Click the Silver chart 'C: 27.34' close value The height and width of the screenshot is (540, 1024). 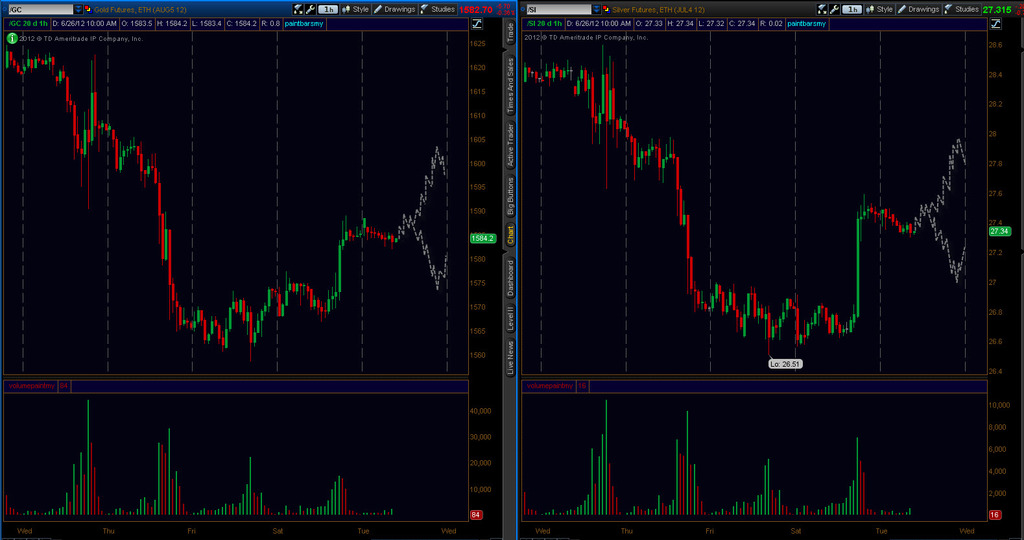click(x=744, y=24)
